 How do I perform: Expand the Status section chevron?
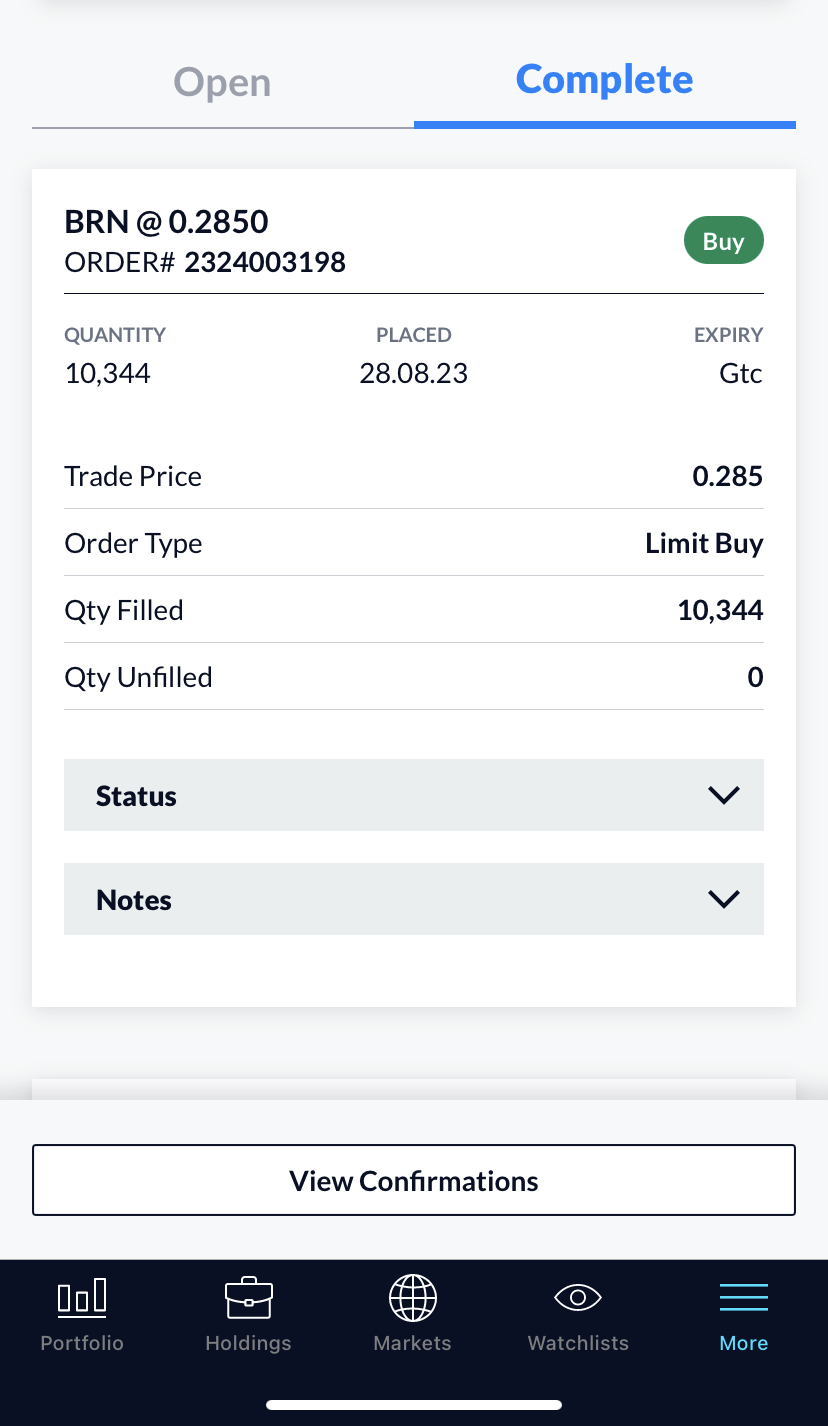[x=723, y=795]
